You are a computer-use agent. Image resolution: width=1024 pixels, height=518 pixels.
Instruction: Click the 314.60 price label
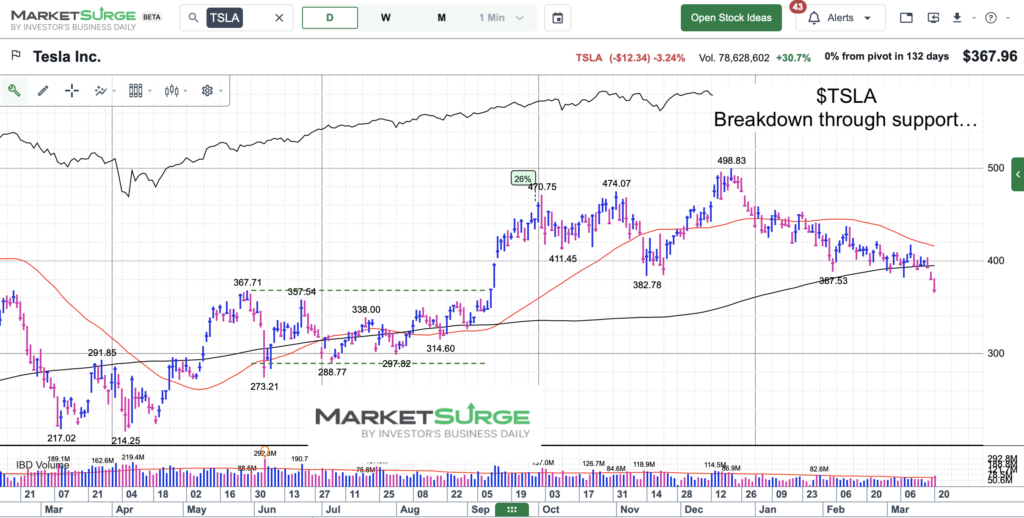[440, 348]
